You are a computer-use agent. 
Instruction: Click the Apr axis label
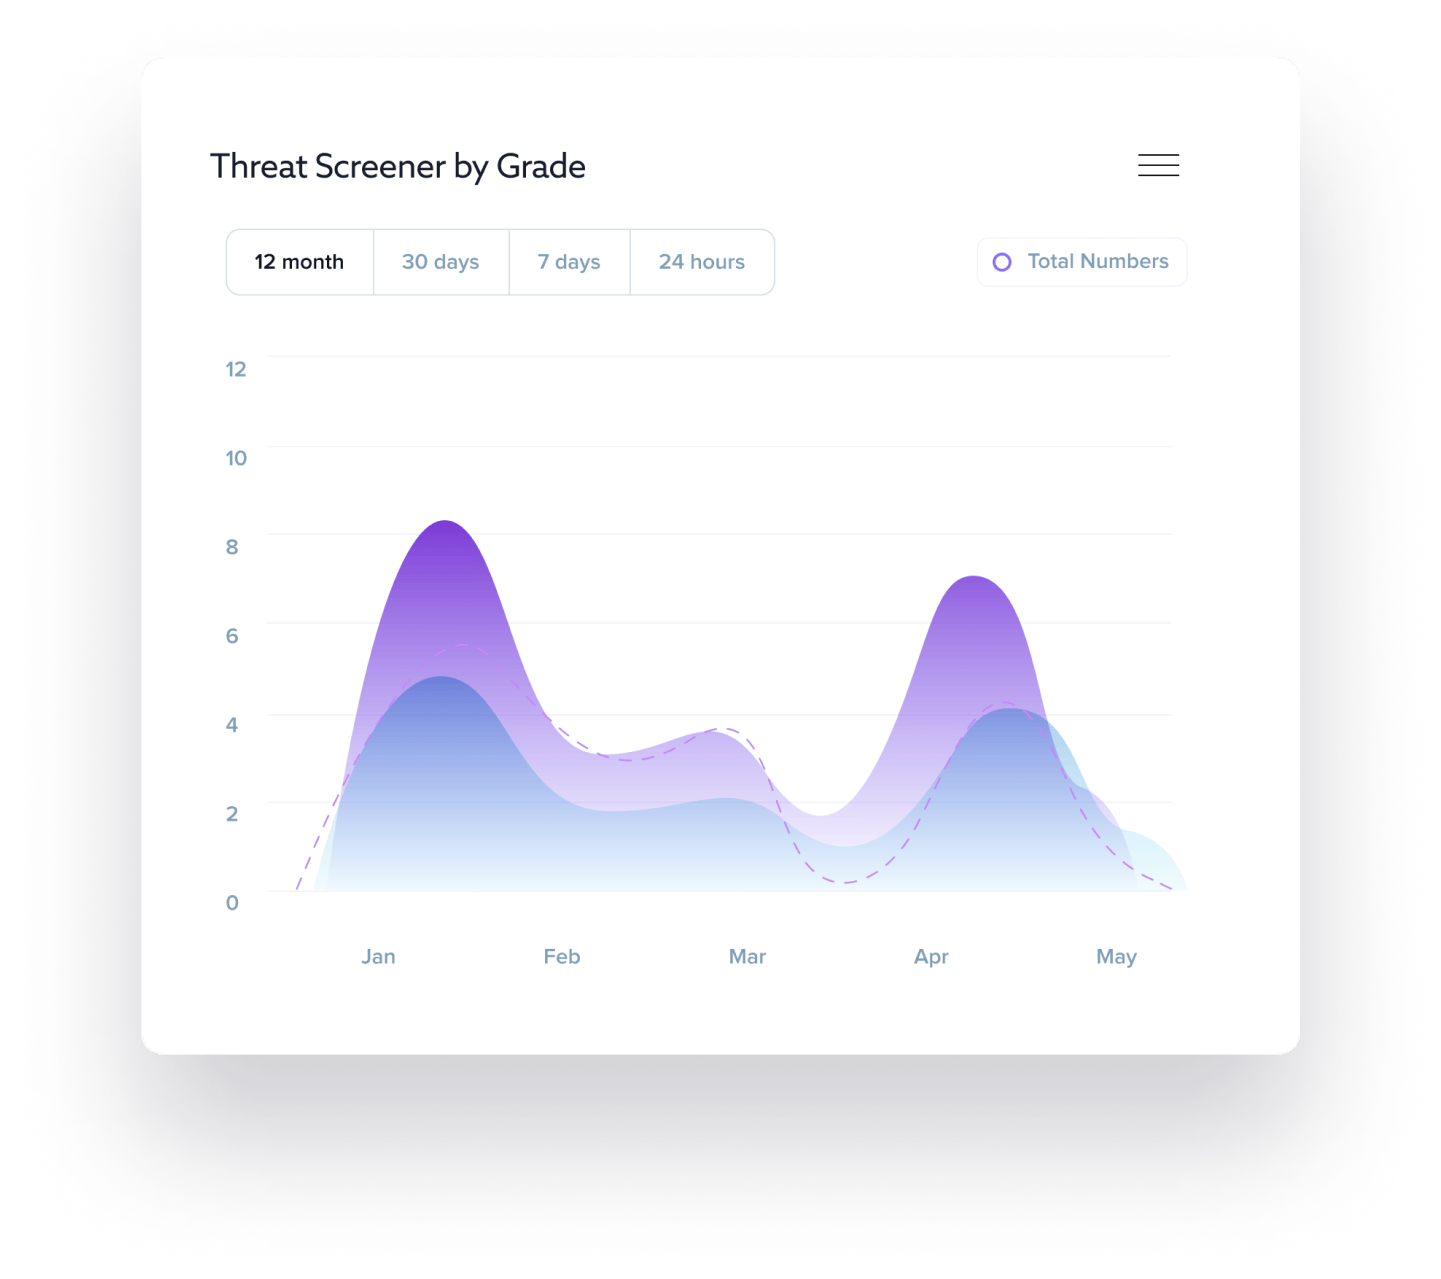pos(931,957)
